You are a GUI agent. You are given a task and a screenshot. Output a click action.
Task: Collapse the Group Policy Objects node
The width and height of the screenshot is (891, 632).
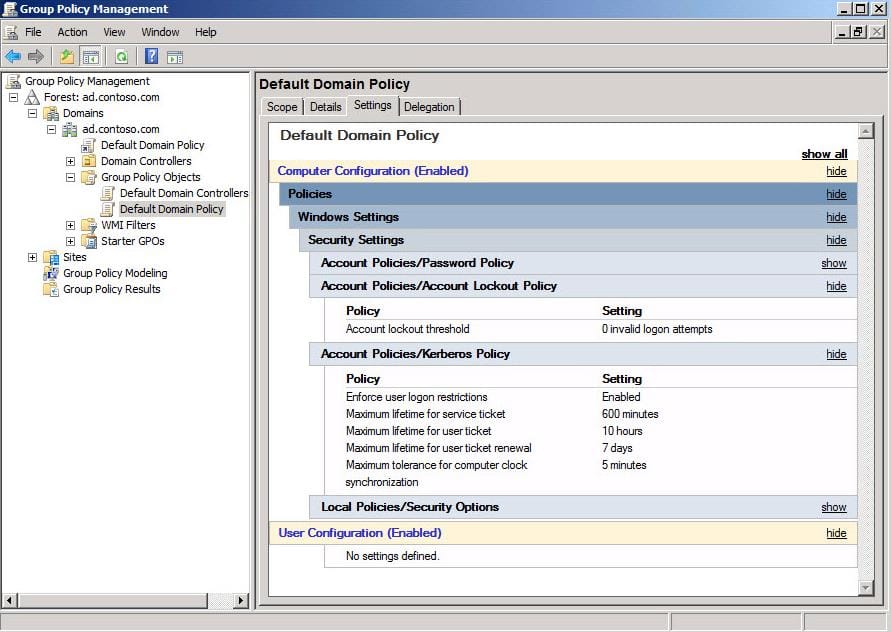pyautogui.click(x=70, y=177)
